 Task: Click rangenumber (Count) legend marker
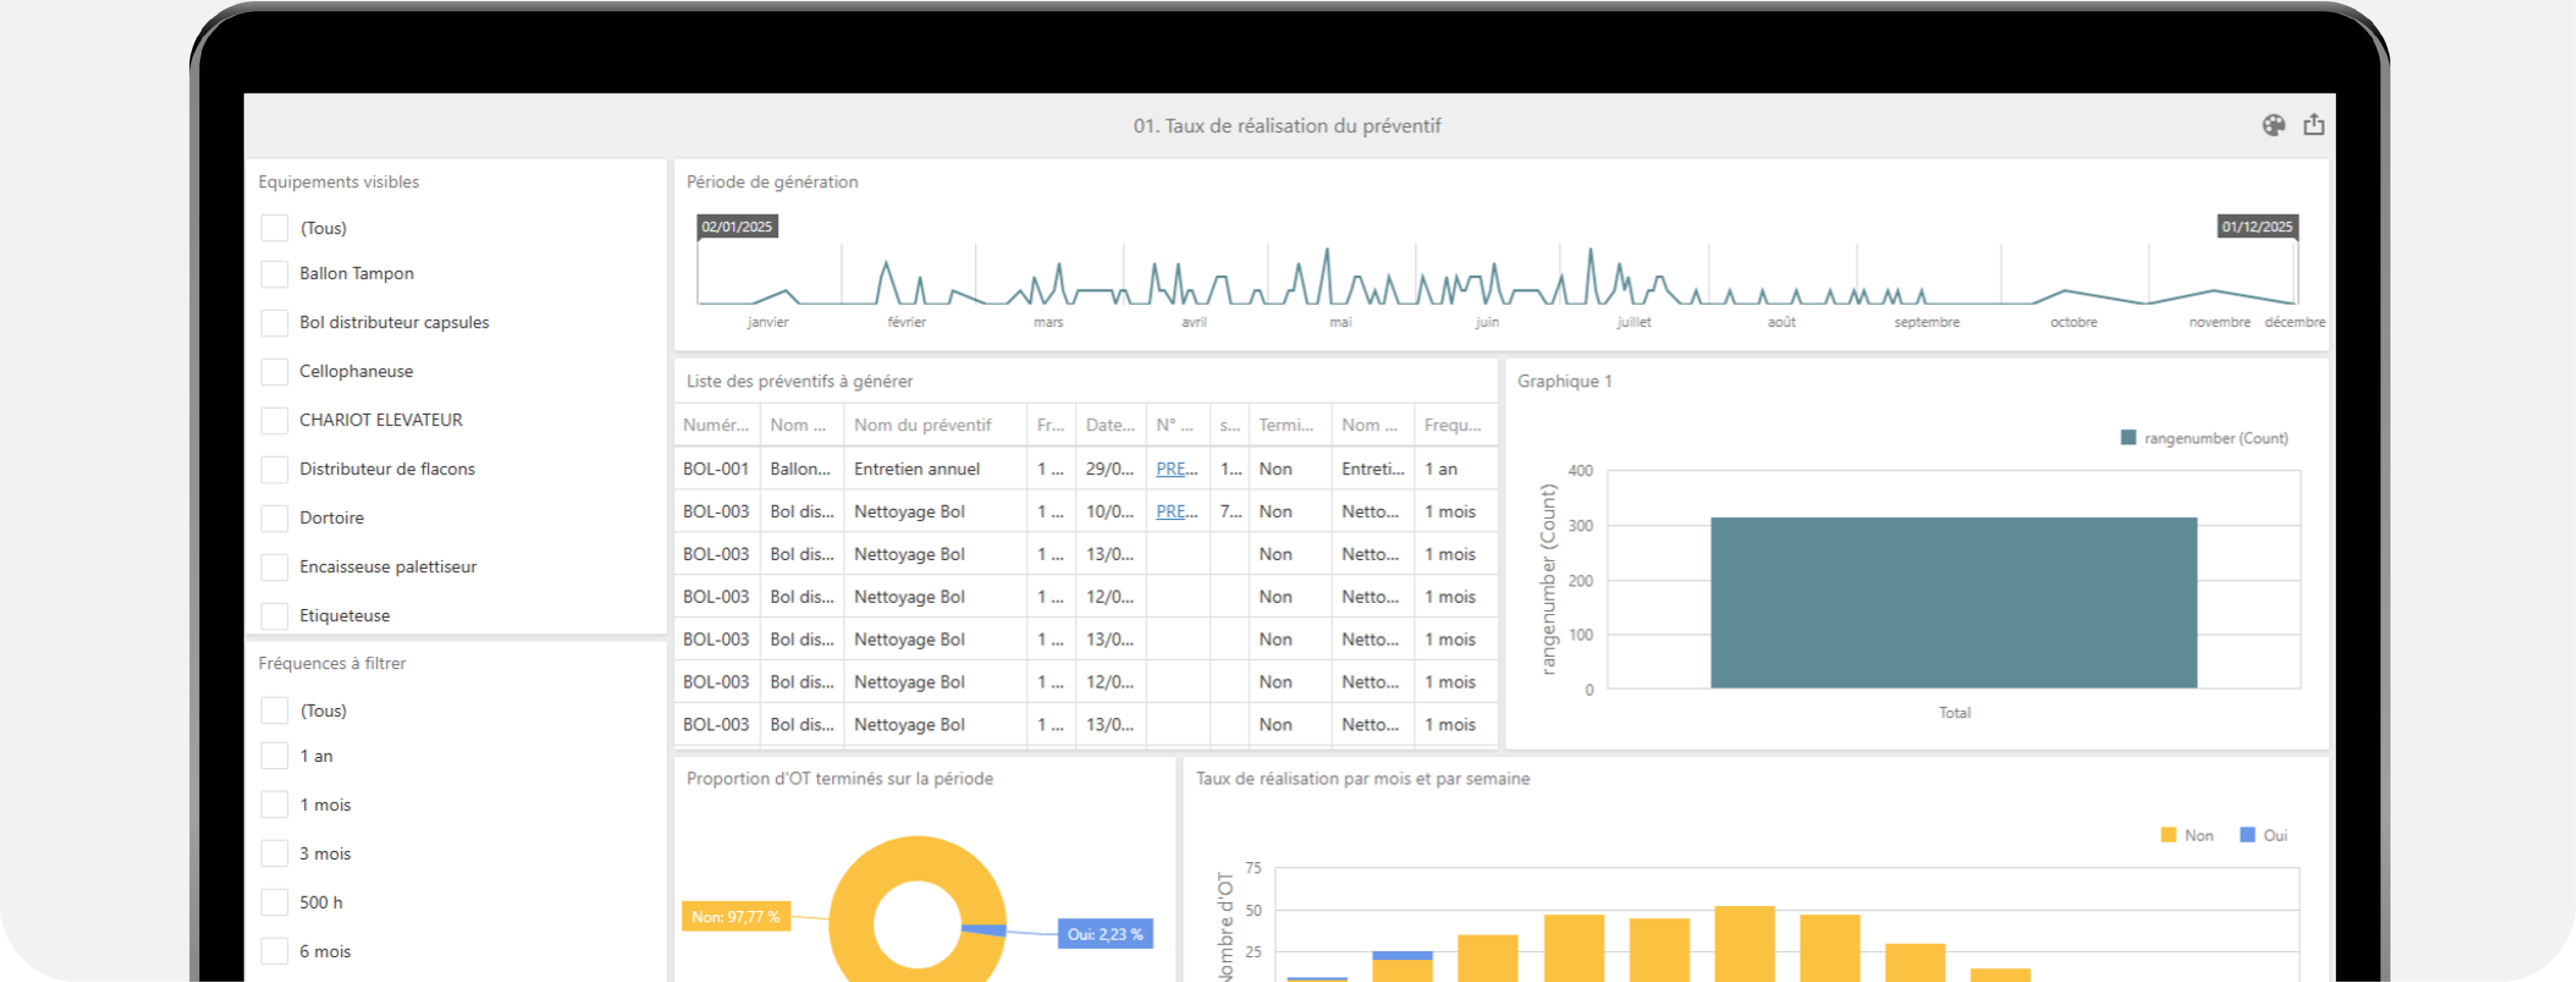[2128, 438]
